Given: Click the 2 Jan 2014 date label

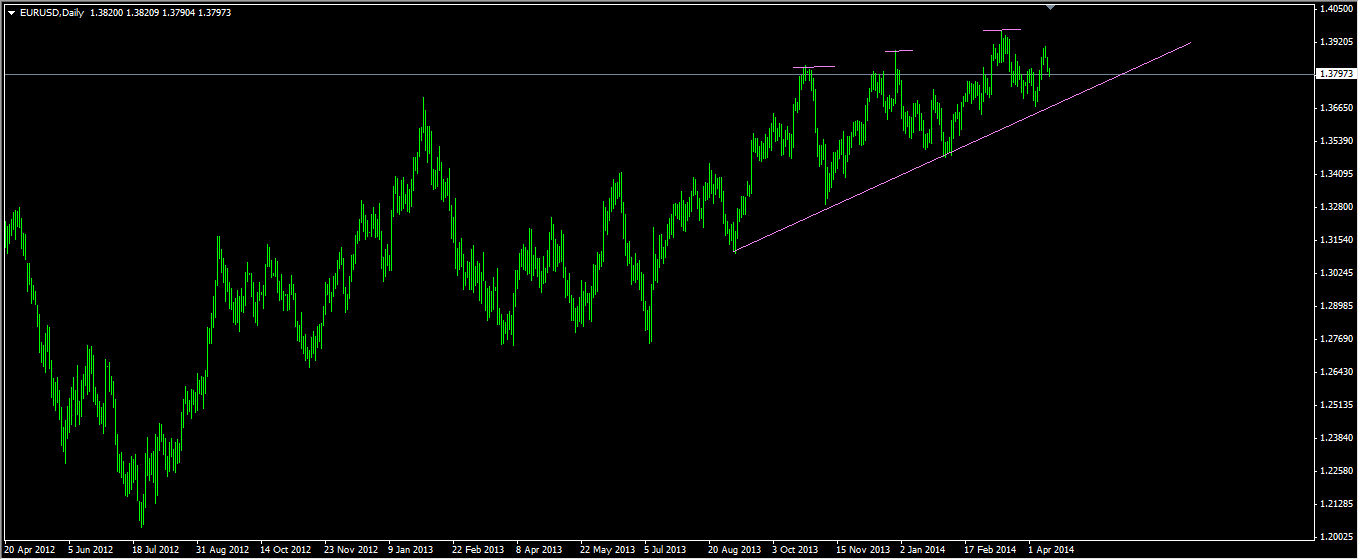Looking at the screenshot, I should [x=922, y=550].
